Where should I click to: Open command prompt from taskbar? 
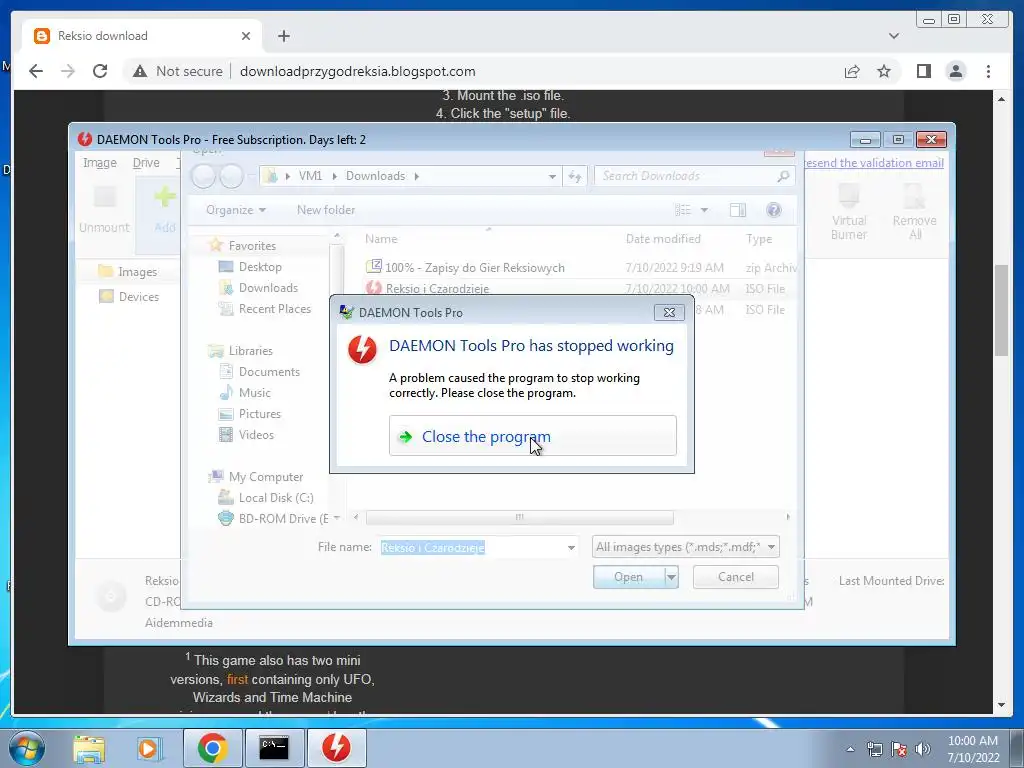pos(274,748)
